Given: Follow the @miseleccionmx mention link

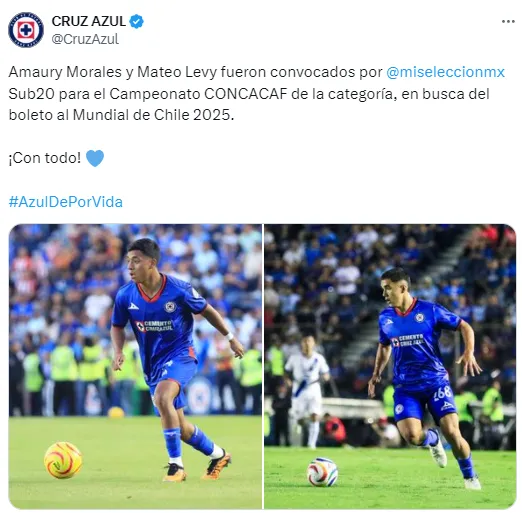Looking at the screenshot, I should pyautogui.click(x=445, y=72).
